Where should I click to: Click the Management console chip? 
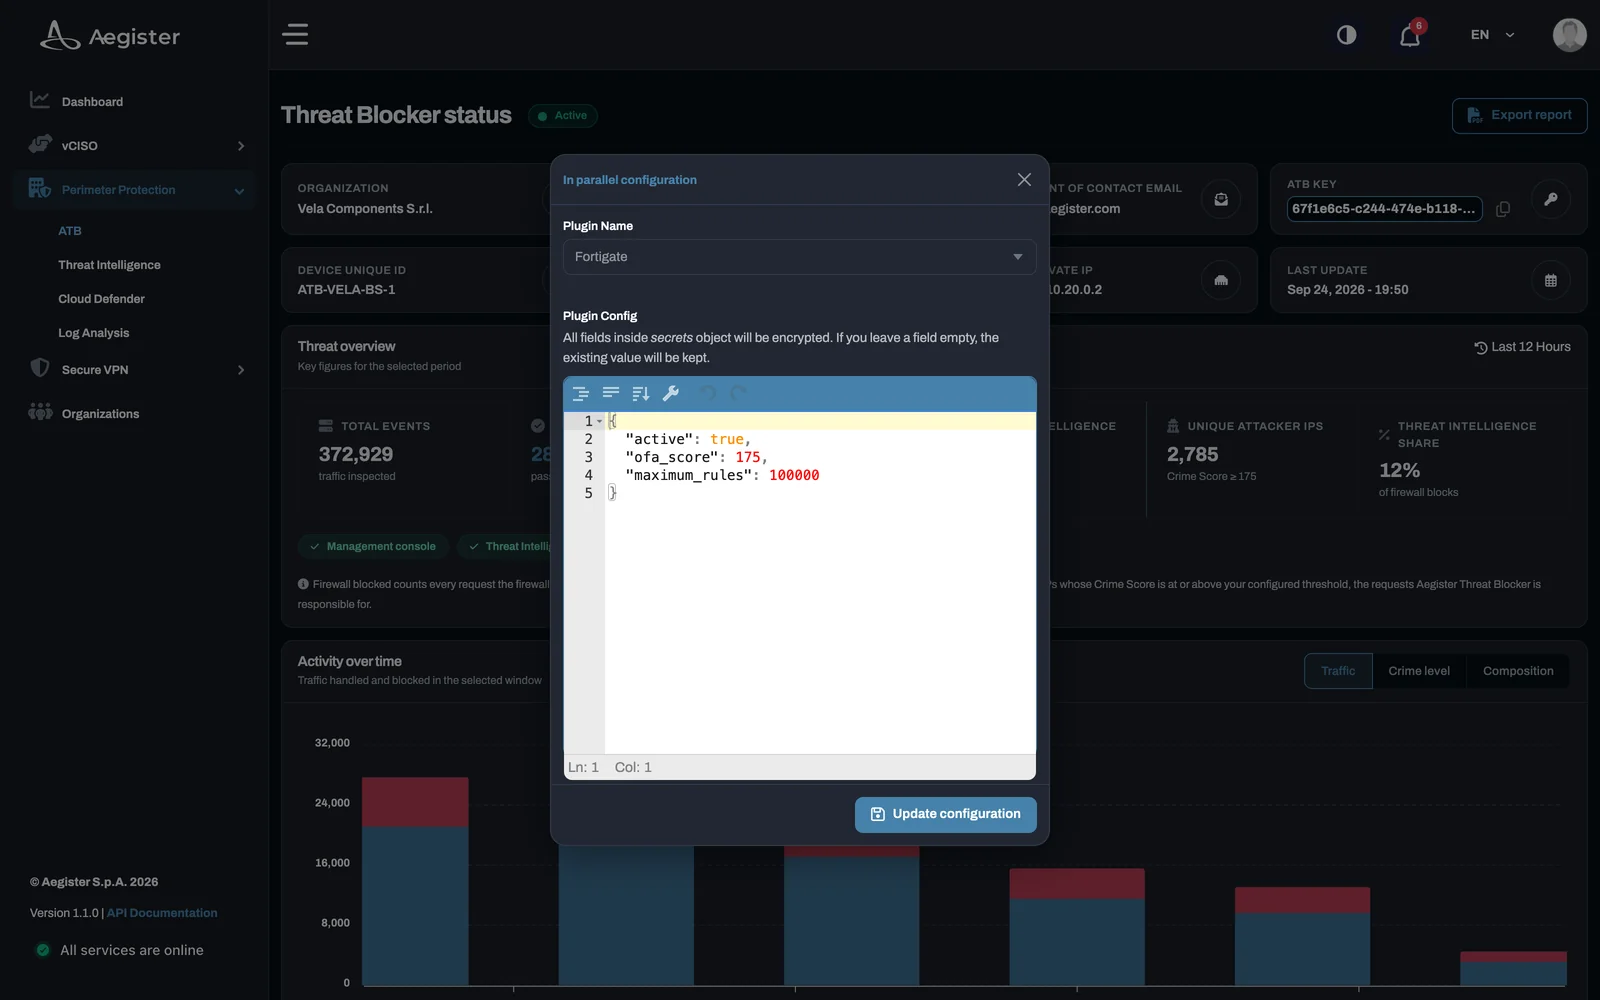coord(372,547)
